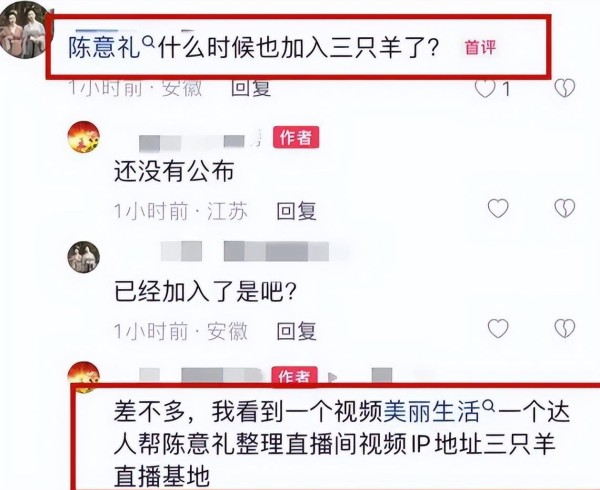This screenshot has width=600, height=490.
Task: Open search for 美丽生活 keyword link
Action: pos(439,411)
